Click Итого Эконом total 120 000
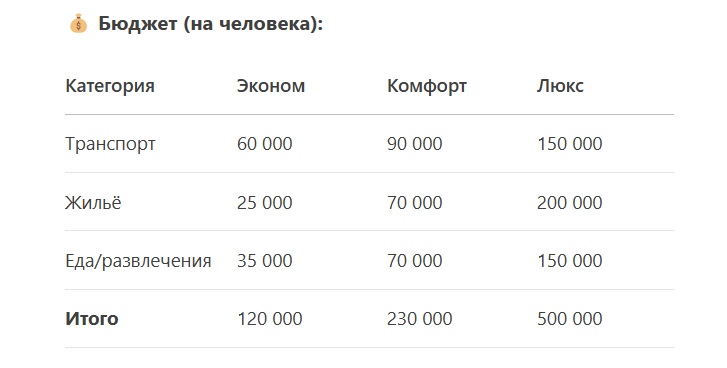Screen dimensions: 727x368 [270, 319]
